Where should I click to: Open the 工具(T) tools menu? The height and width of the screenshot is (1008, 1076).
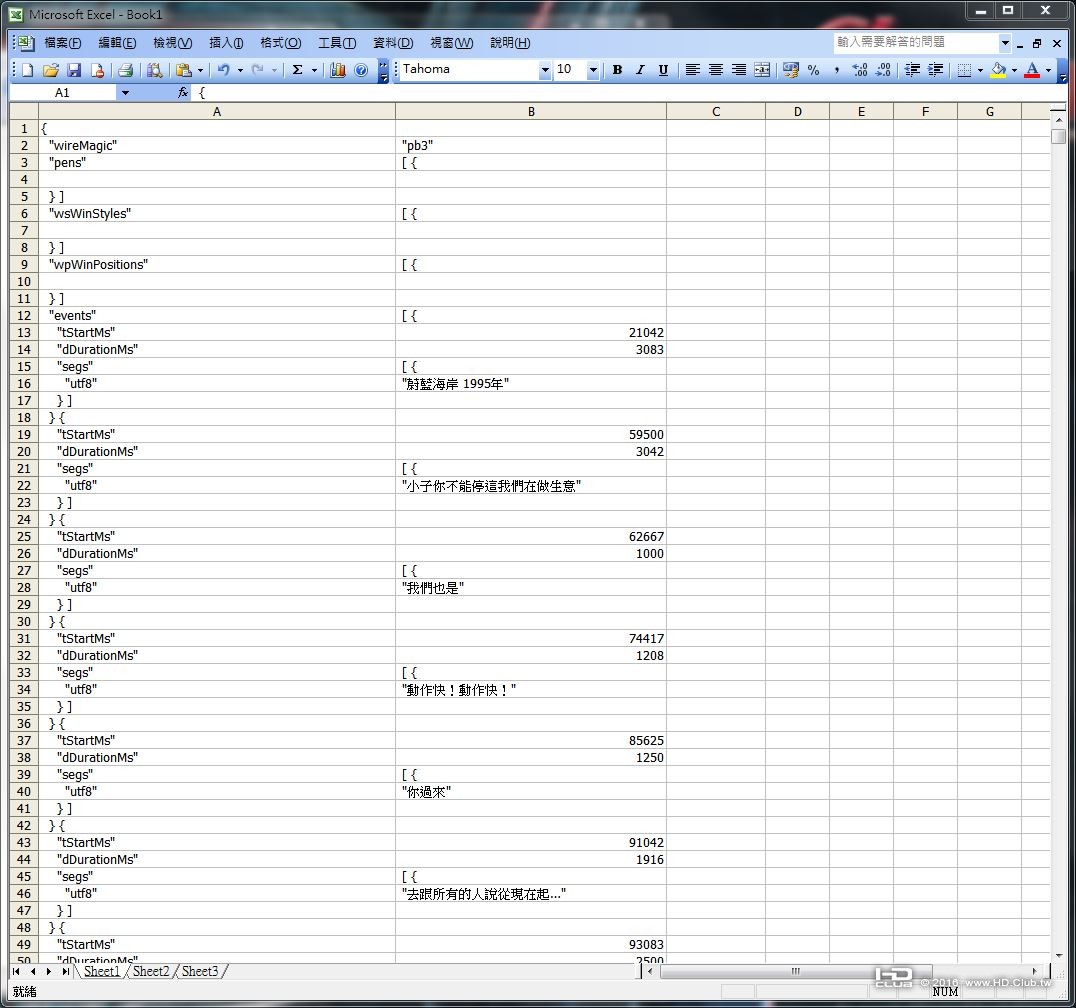pyautogui.click(x=337, y=43)
